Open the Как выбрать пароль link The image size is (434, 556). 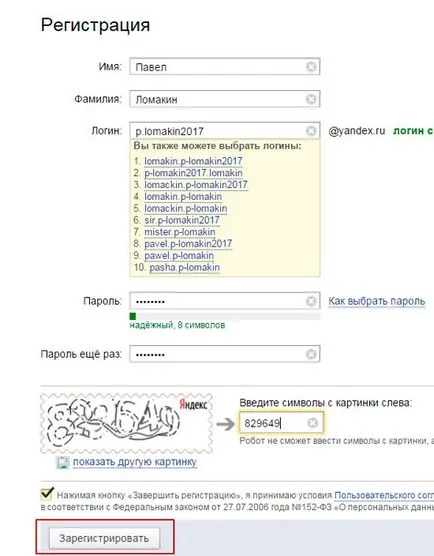coord(377,301)
